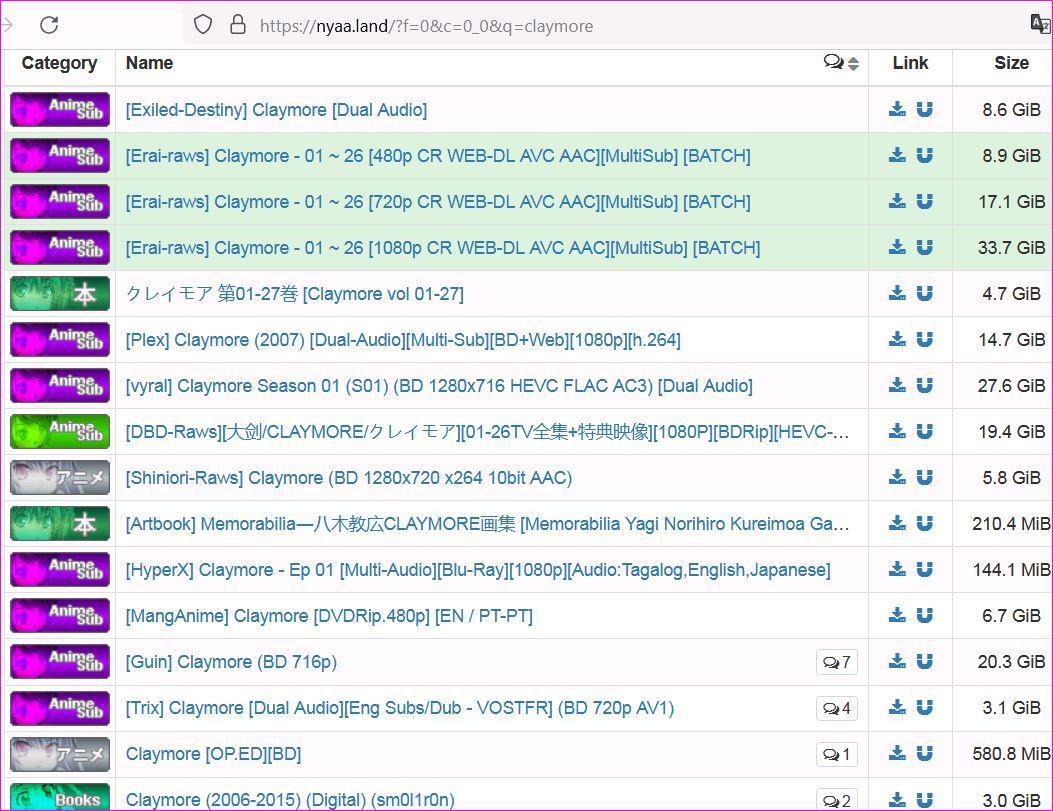Screen dimensions: 1053x811
Task: Click the translate page icon in address bar
Action: 1040,25
